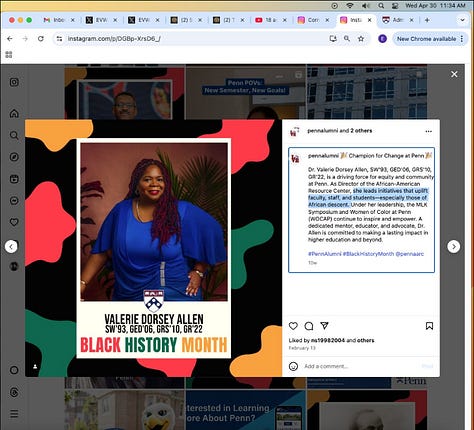The image size is (474, 430).
Task: Bookmark page with star icon
Action: point(361,39)
